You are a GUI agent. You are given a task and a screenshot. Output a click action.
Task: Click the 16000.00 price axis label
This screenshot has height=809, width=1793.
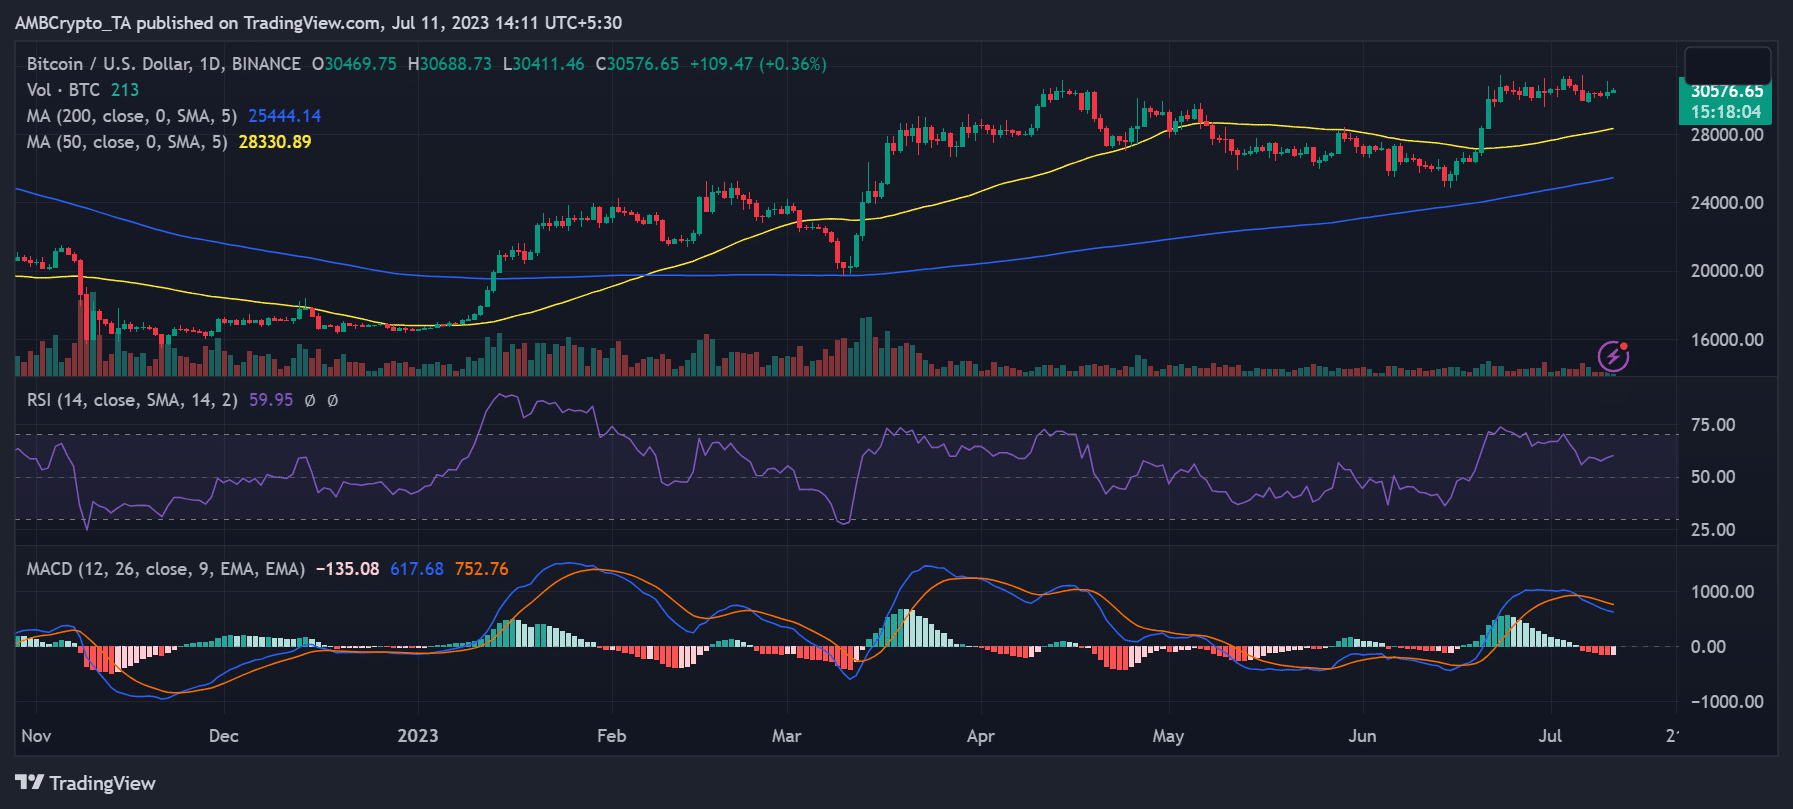click(x=1727, y=340)
